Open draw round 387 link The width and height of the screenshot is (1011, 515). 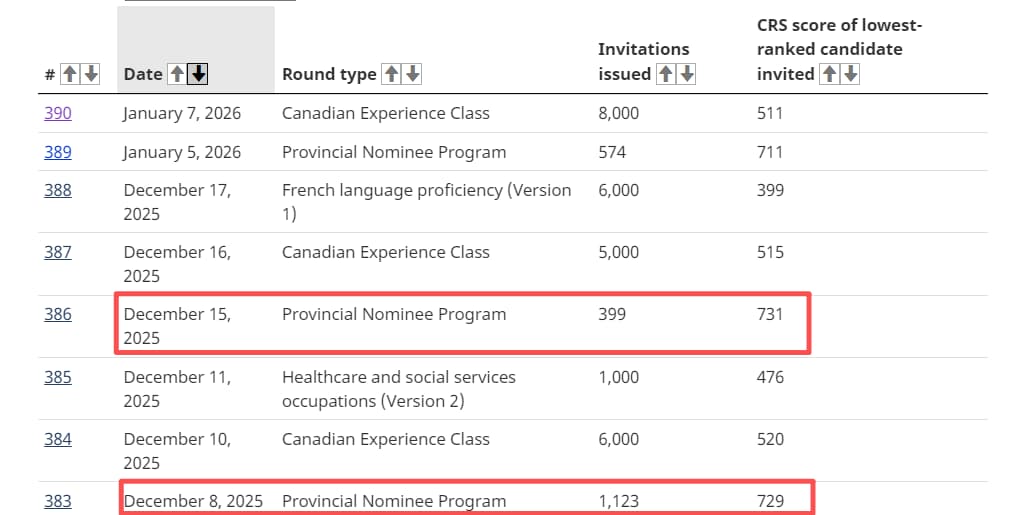pyautogui.click(x=58, y=252)
